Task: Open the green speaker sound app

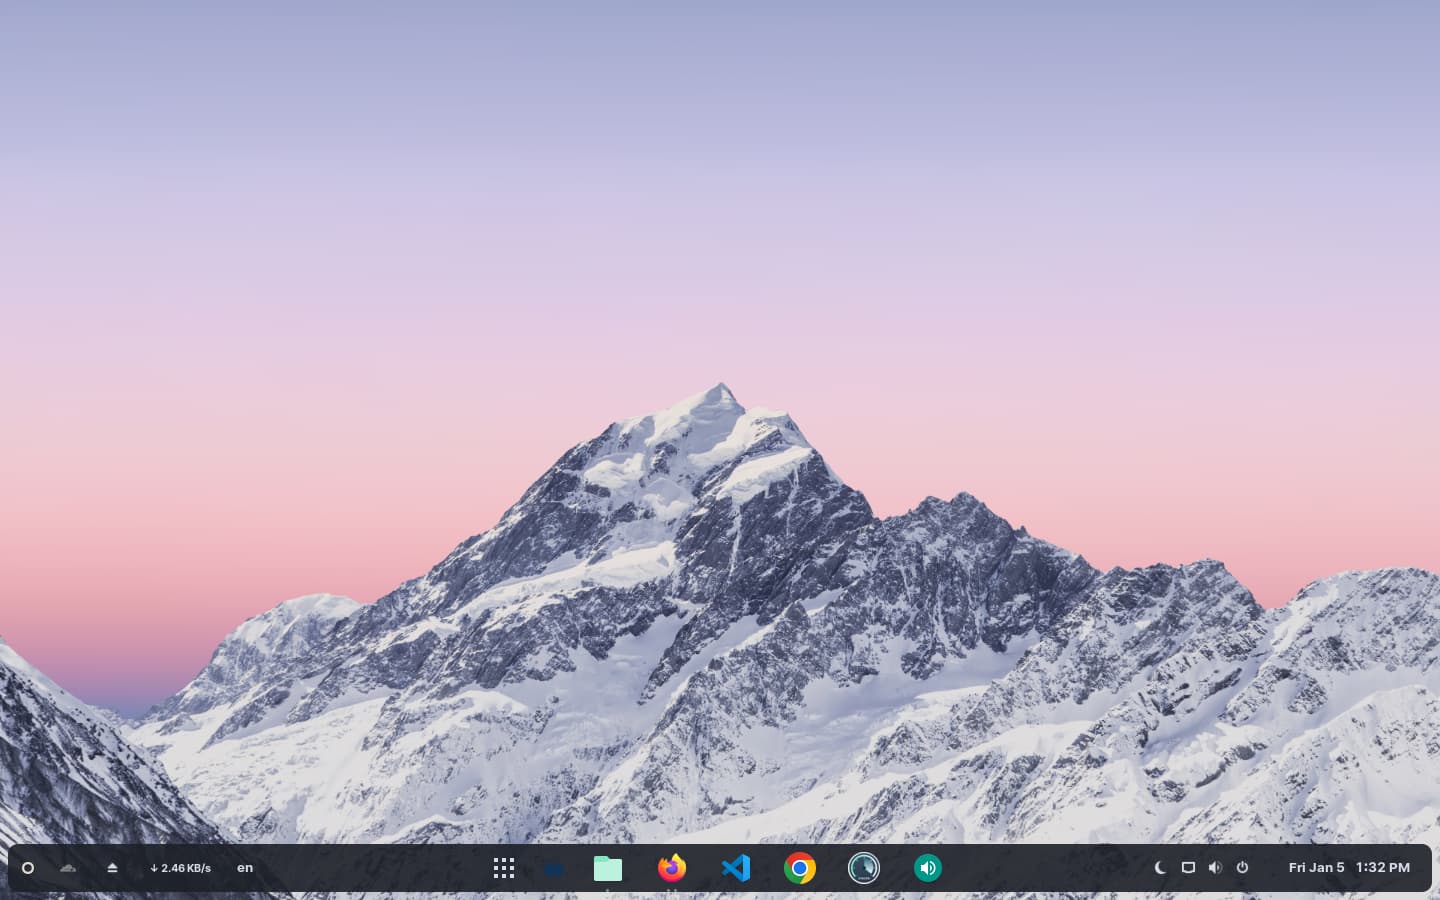Action: coord(928,868)
